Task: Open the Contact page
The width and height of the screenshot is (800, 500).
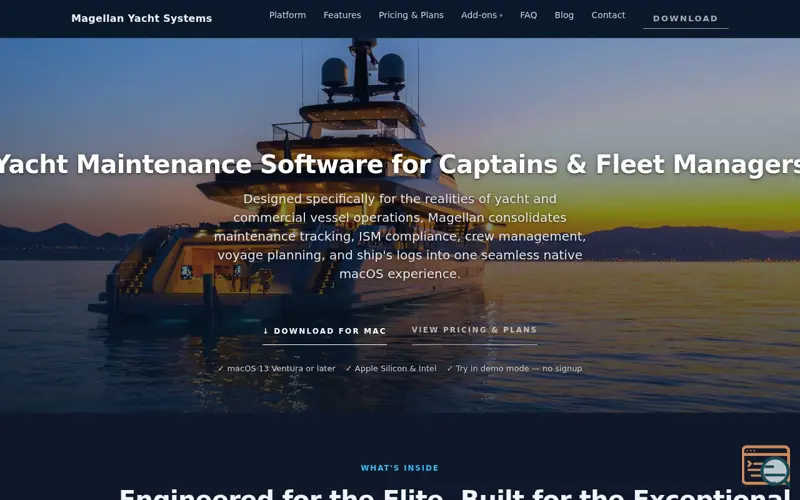Action: 608,15
